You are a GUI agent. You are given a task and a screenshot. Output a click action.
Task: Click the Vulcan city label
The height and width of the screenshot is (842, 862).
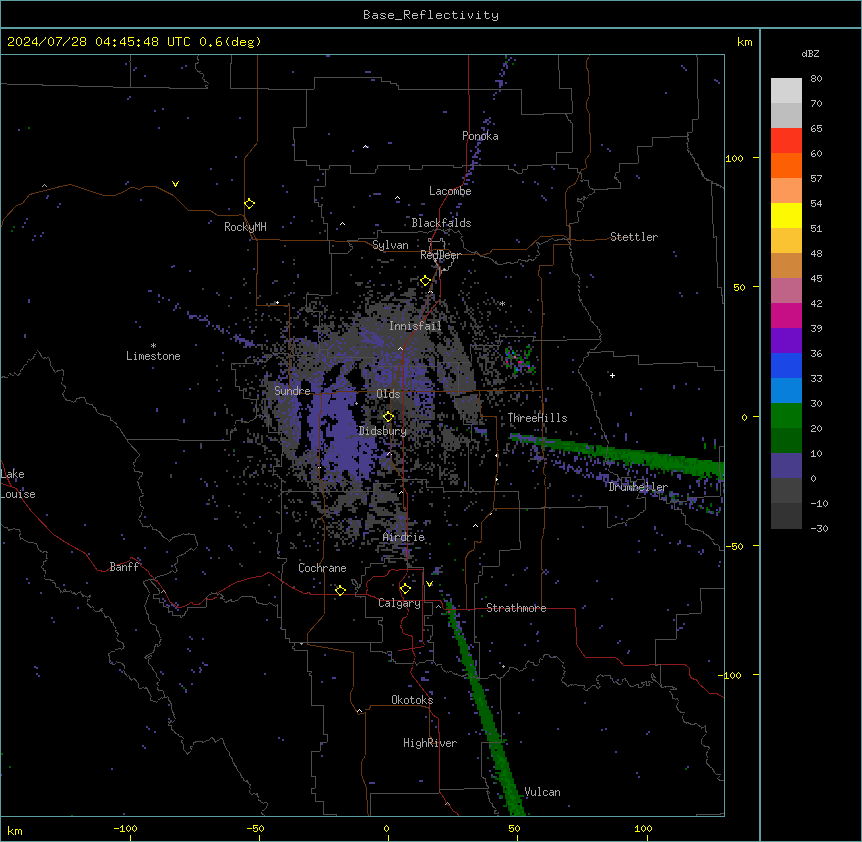pyautogui.click(x=543, y=792)
